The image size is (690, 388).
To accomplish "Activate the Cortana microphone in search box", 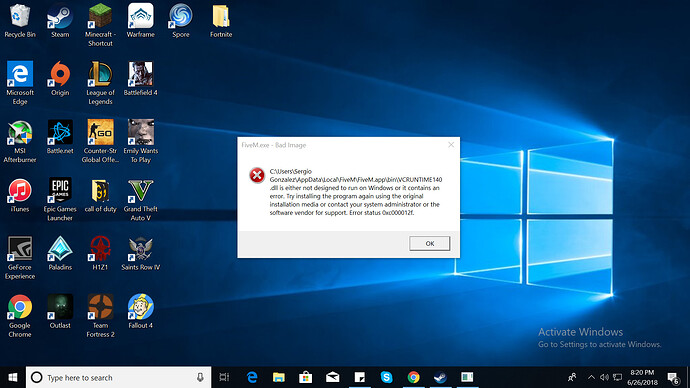I will coord(200,377).
